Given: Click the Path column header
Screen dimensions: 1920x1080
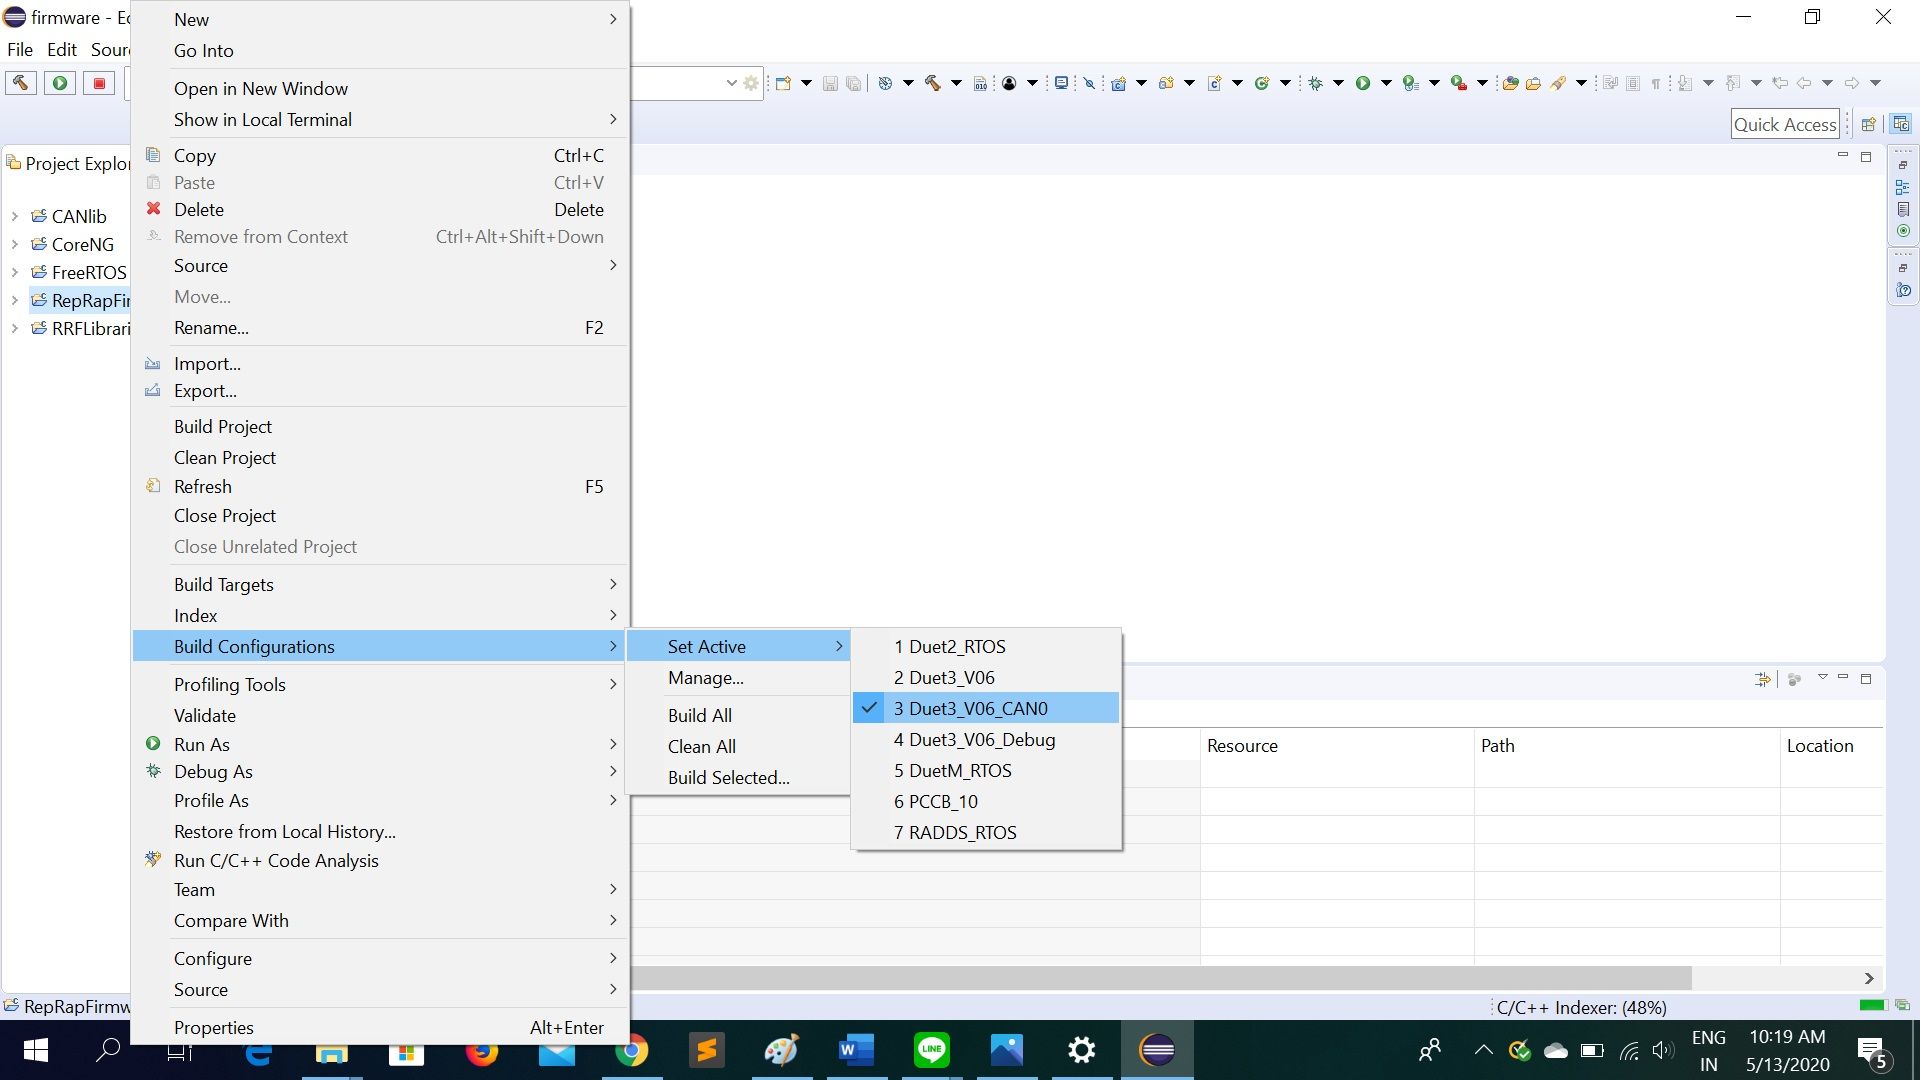Looking at the screenshot, I should pyautogui.click(x=1627, y=745).
